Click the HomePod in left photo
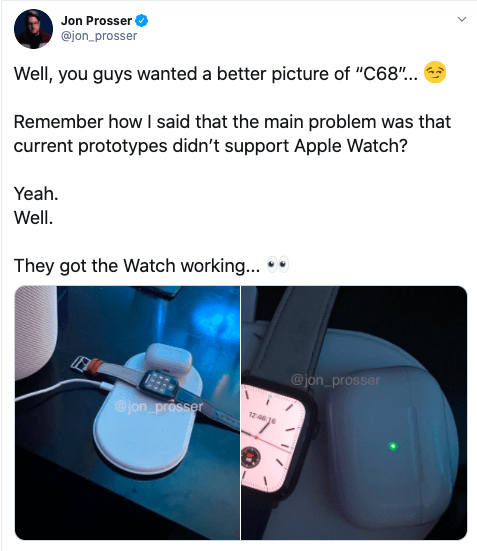Viewport: 477px width, 551px height. 36,333
